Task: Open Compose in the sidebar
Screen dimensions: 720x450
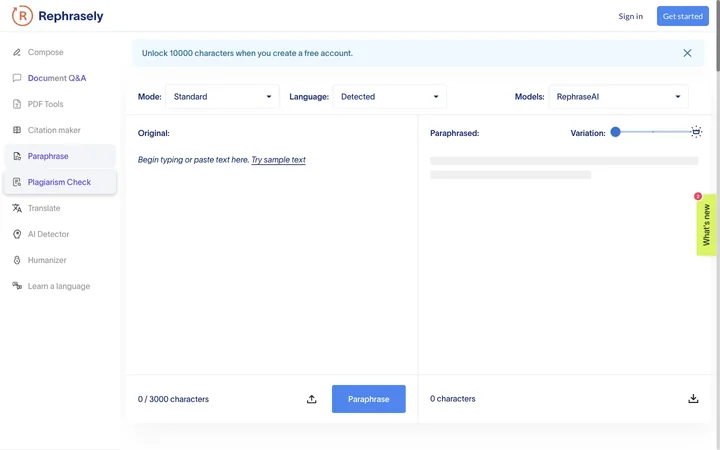Action: click(60, 52)
